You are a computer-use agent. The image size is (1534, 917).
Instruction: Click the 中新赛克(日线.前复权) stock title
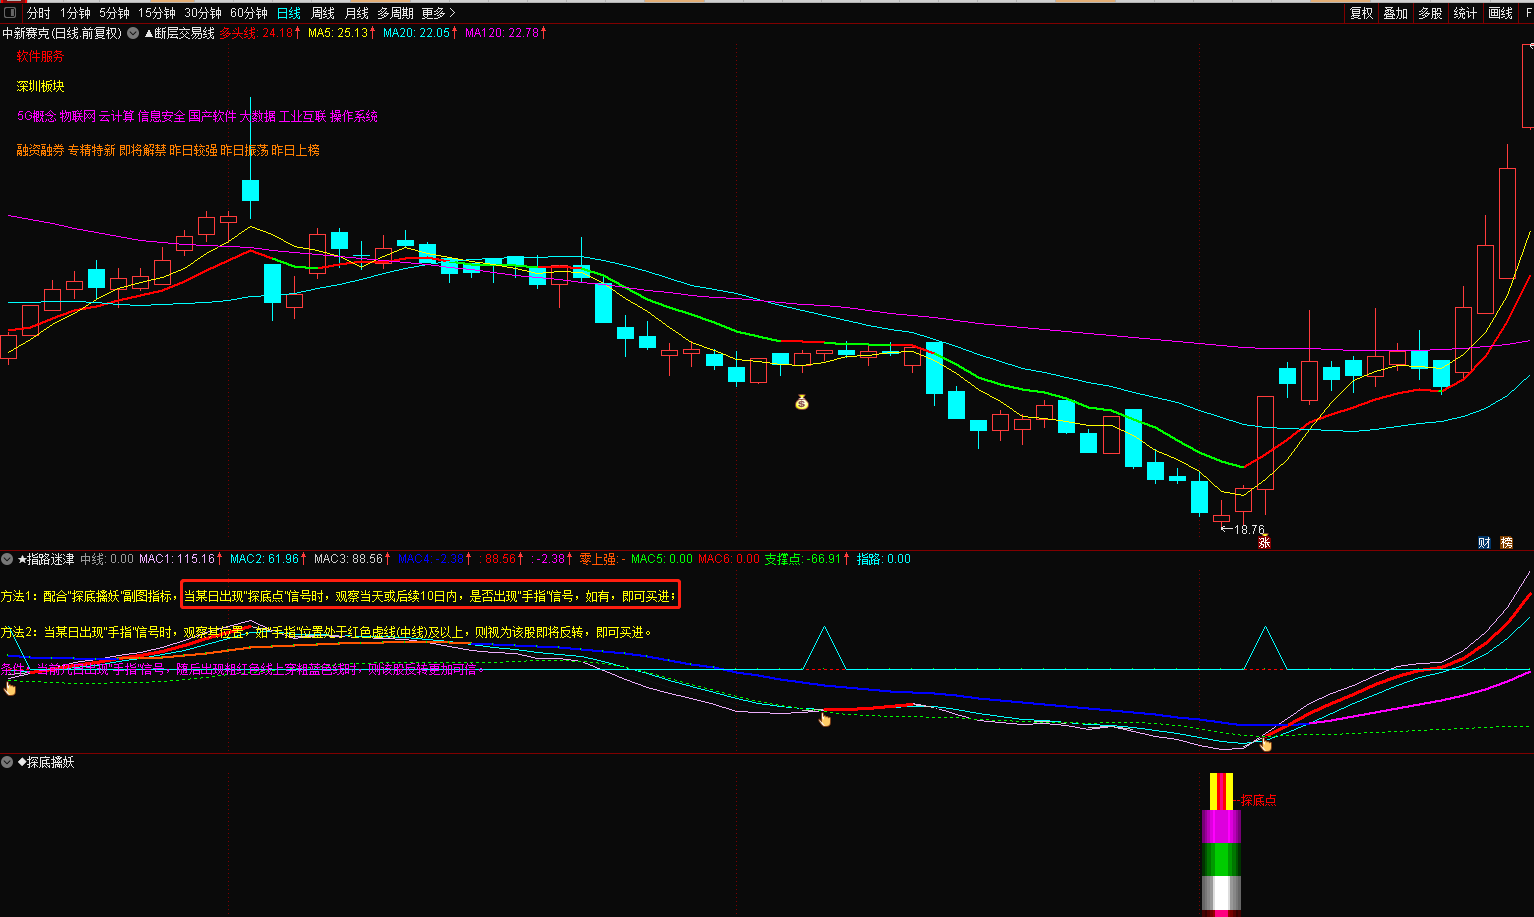(x=62, y=33)
